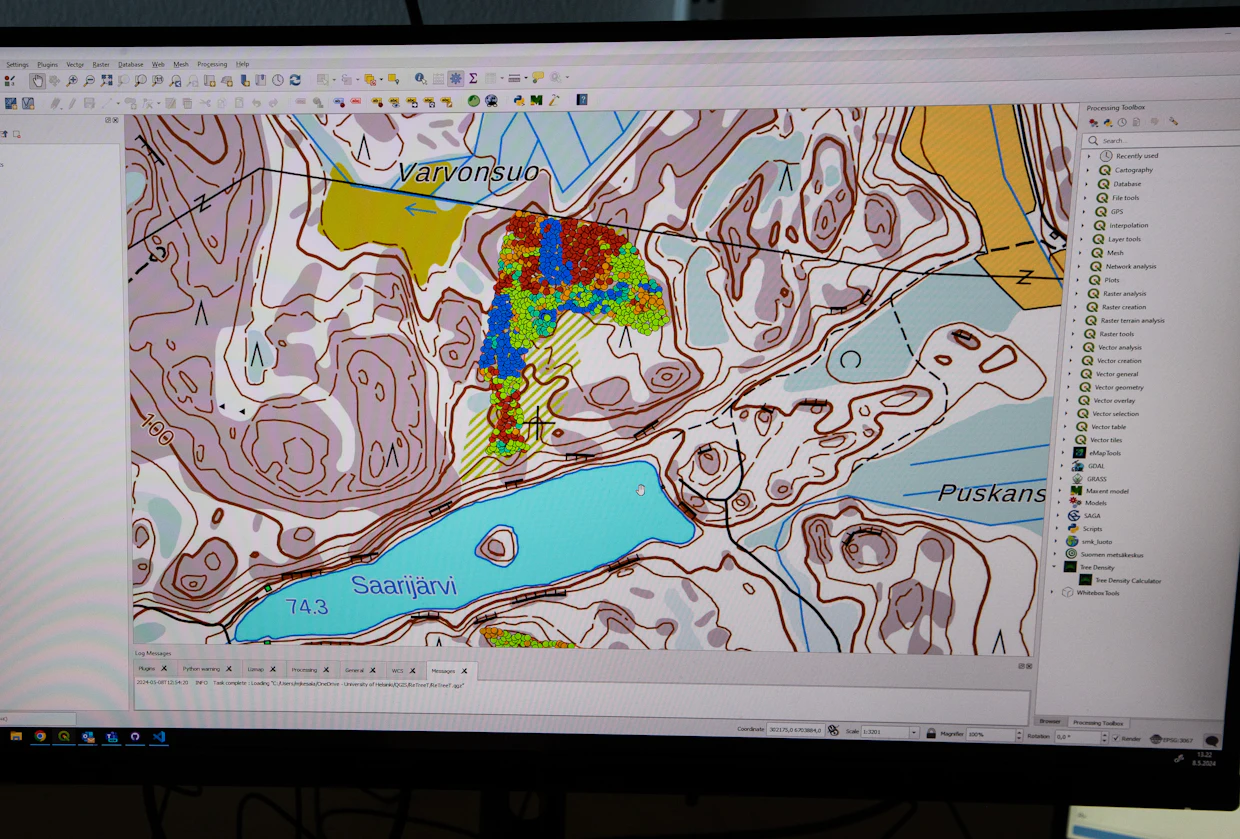Open the Identify Features tool

(420, 78)
